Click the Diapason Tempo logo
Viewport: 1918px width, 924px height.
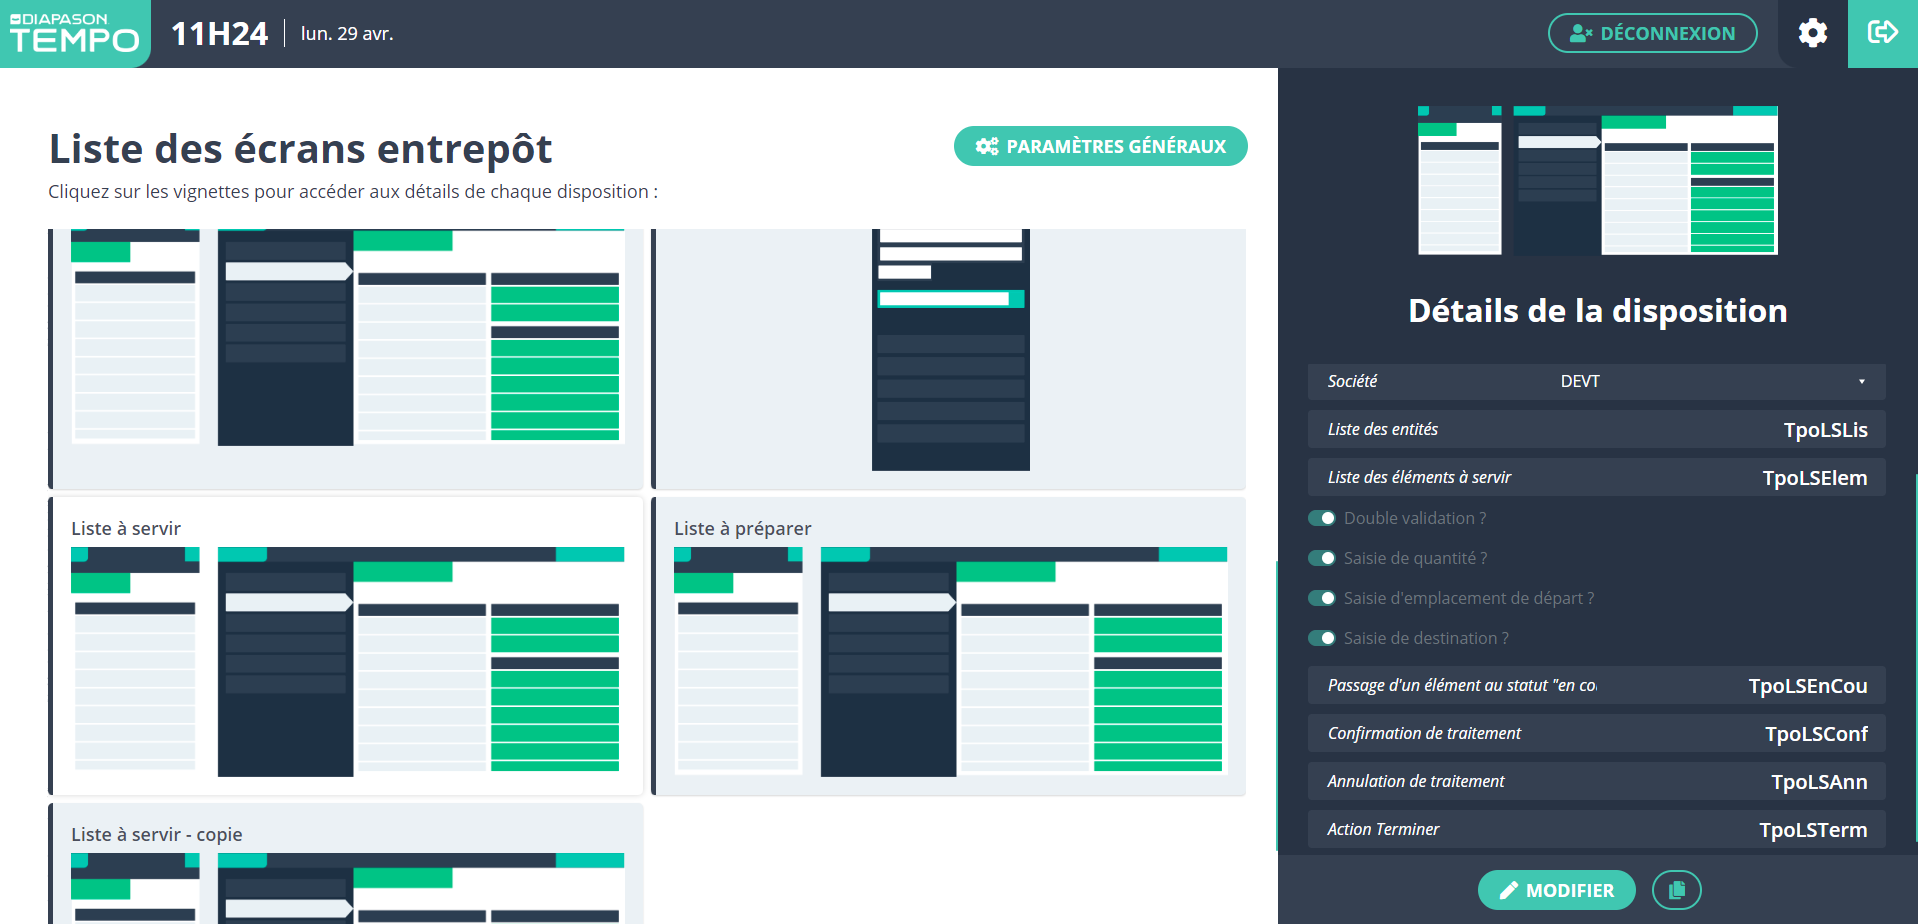(x=75, y=33)
